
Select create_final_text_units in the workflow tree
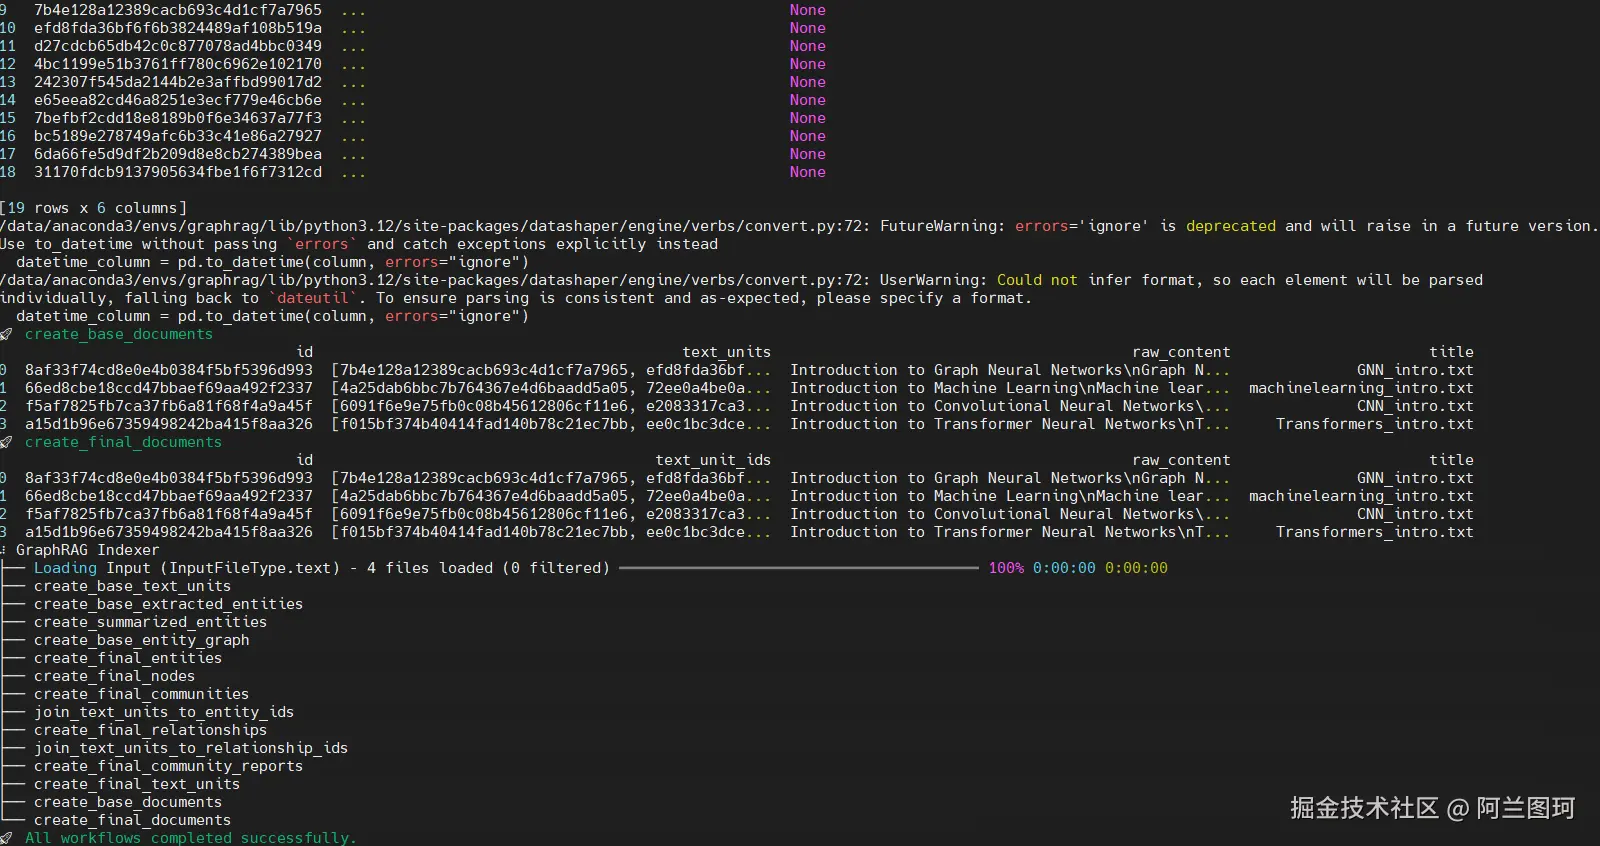tap(137, 784)
